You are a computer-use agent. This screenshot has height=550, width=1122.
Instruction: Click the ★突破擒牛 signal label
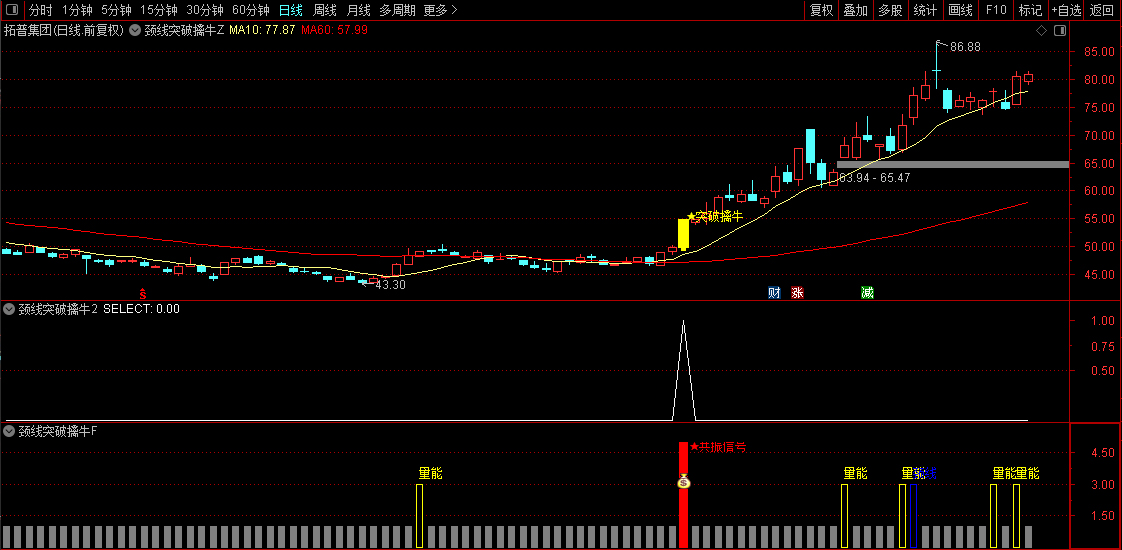click(715, 217)
